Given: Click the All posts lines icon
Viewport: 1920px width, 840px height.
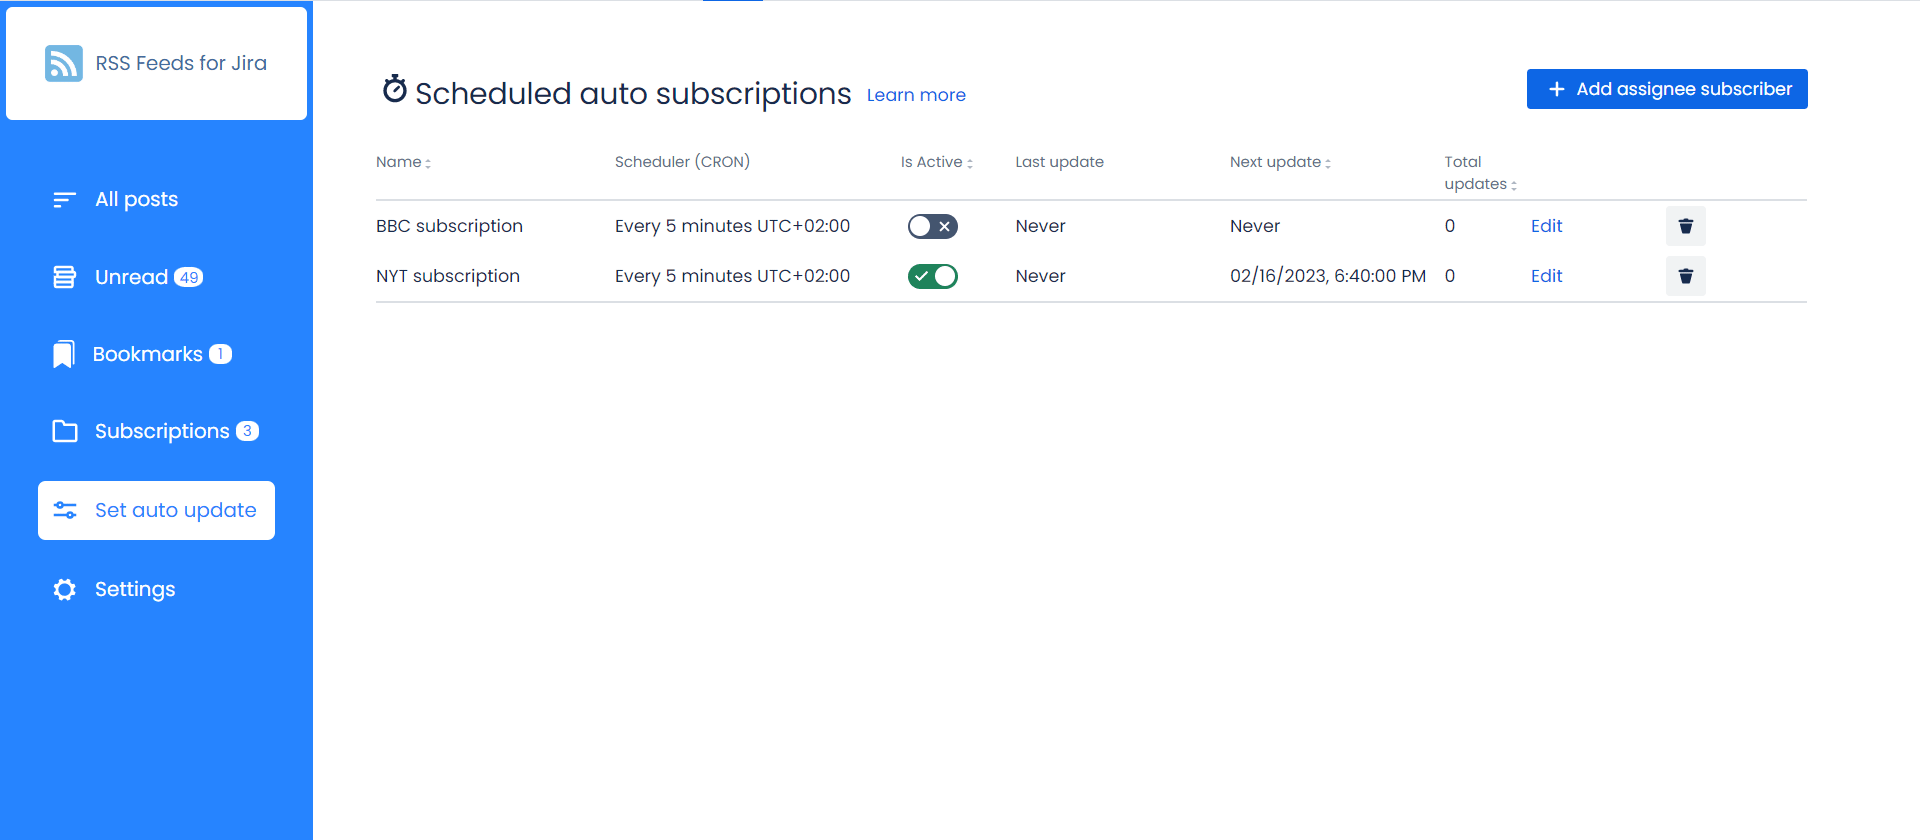Looking at the screenshot, I should tap(65, 200).
